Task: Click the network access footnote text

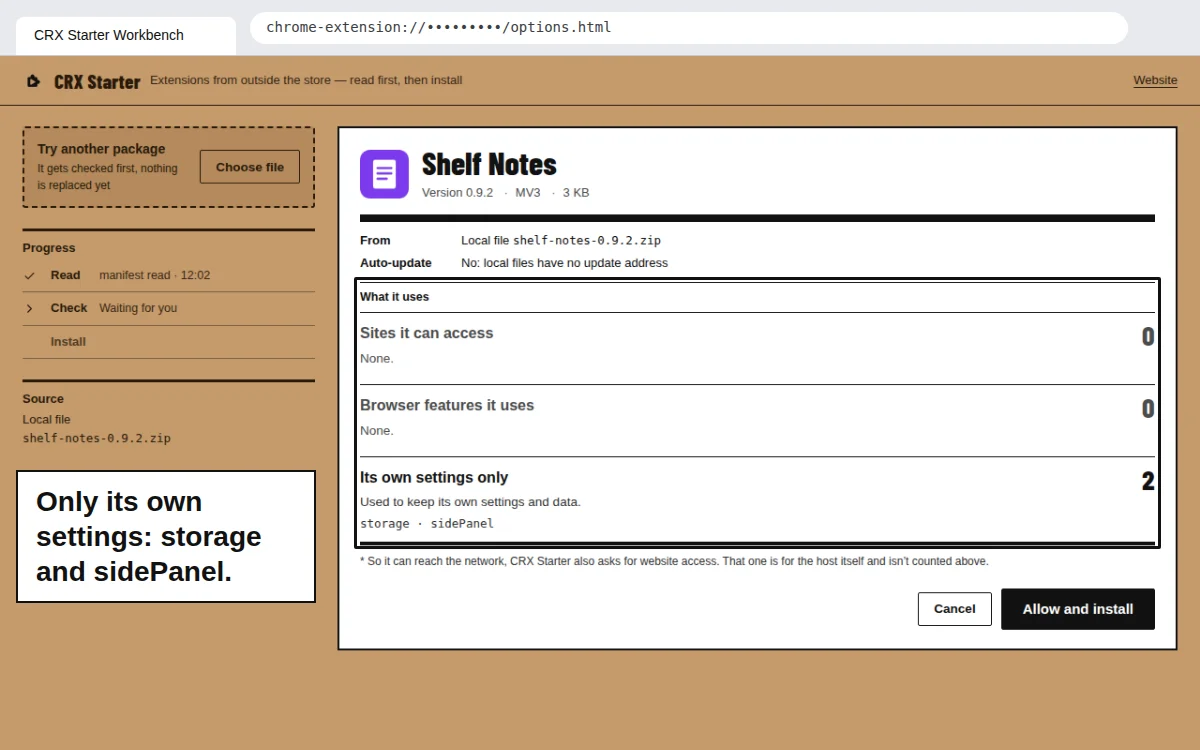Action: pos(674,561)
